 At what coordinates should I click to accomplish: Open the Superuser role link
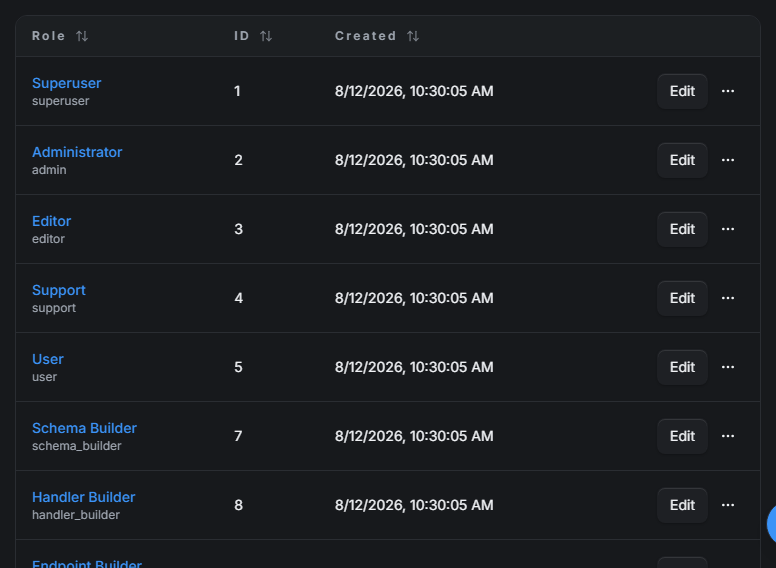click(66, 83)
